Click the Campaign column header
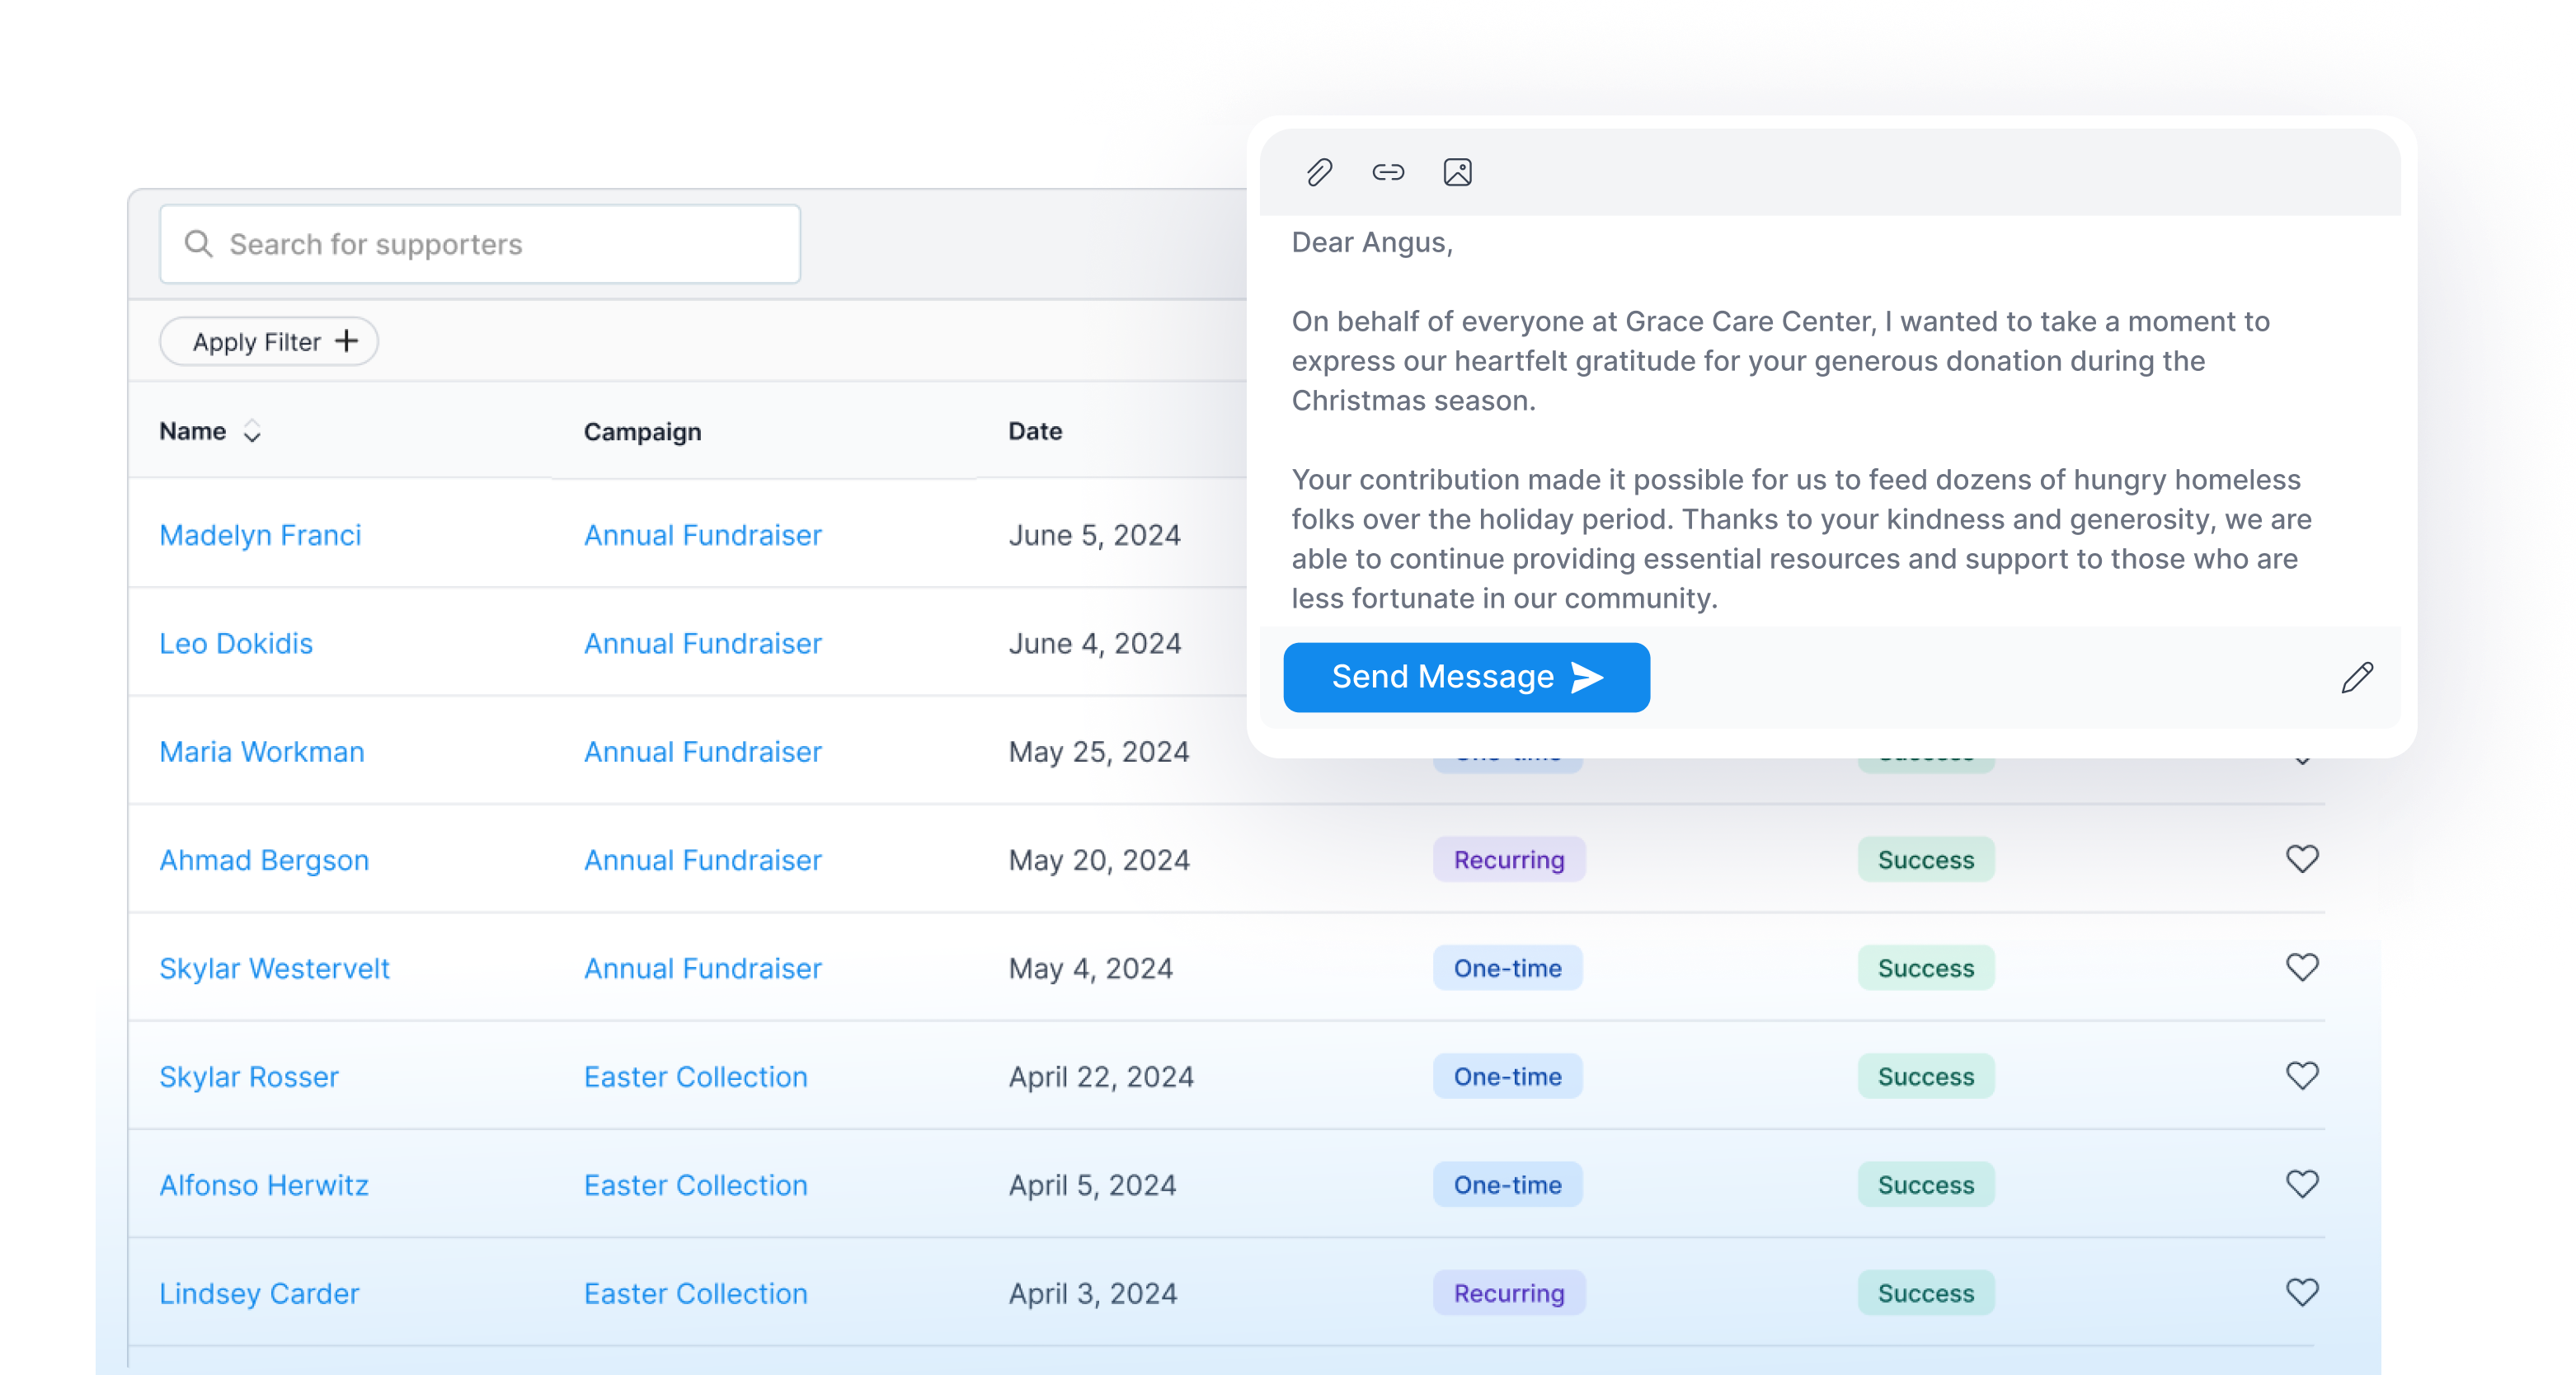Image resolution: width=2576 pixels, height=1375 pixels. (642, 432)
